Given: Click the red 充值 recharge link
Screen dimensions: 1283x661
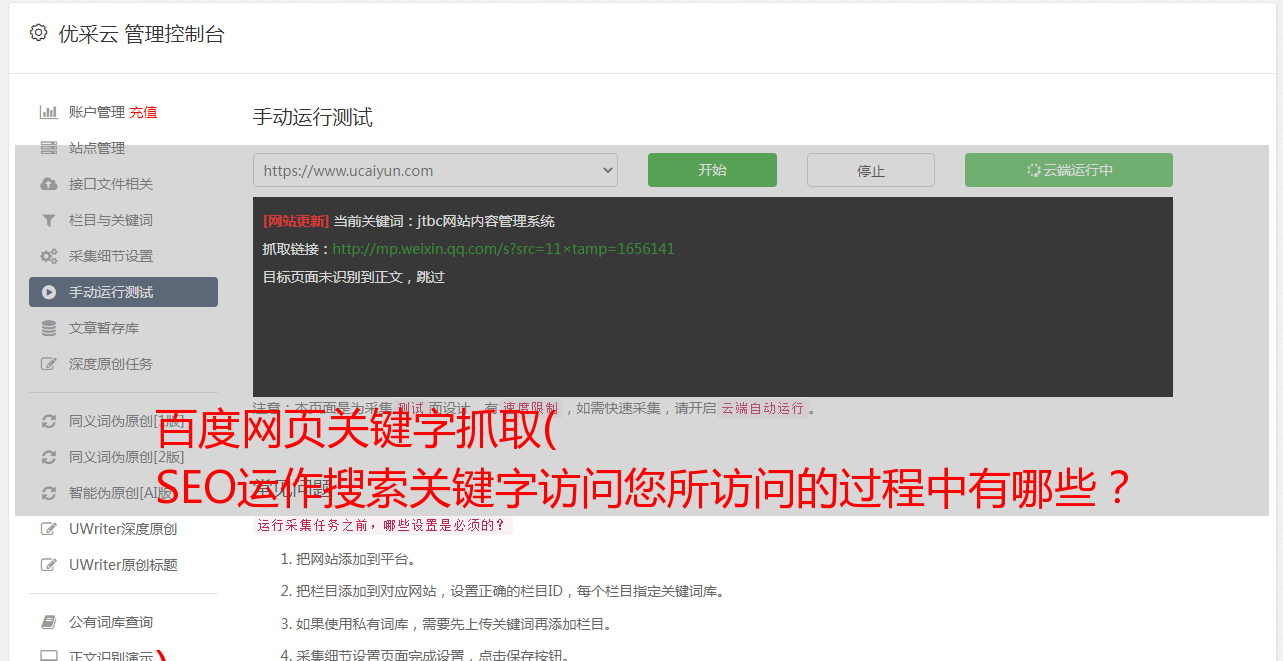Looking at the screenshot, I should click(x=143, y=112).
